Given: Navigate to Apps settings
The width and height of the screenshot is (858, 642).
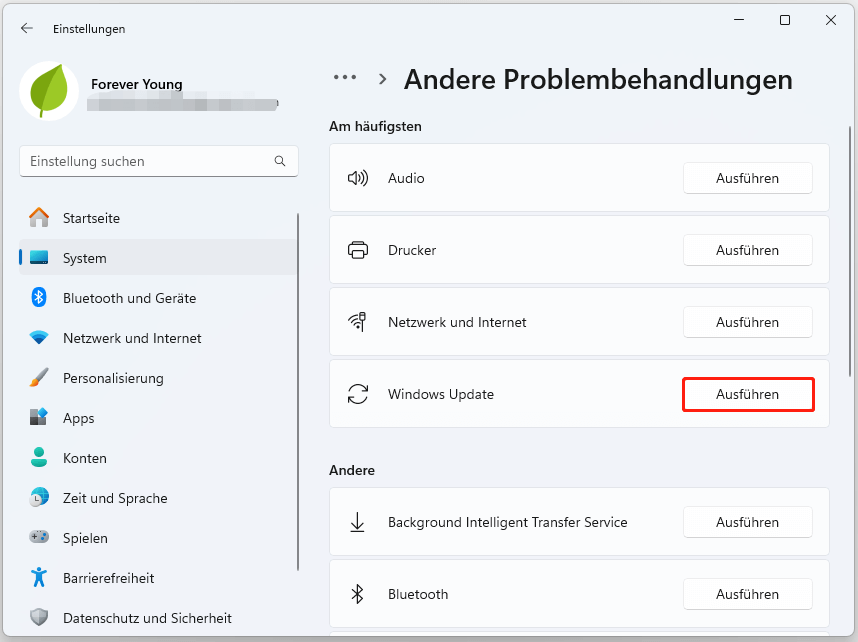Looking at the screenshot, I should 78,418.
